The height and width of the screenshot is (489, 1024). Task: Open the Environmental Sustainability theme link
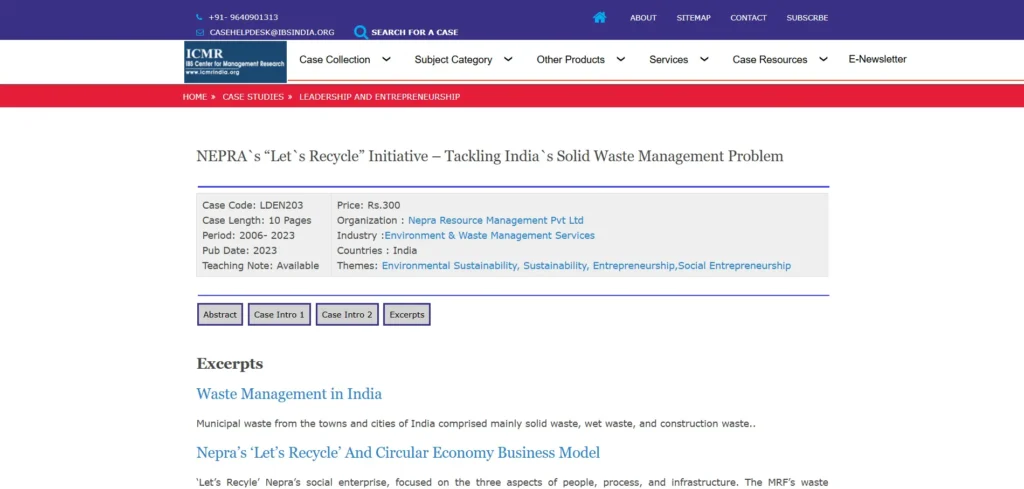click(x=451, y=266)
